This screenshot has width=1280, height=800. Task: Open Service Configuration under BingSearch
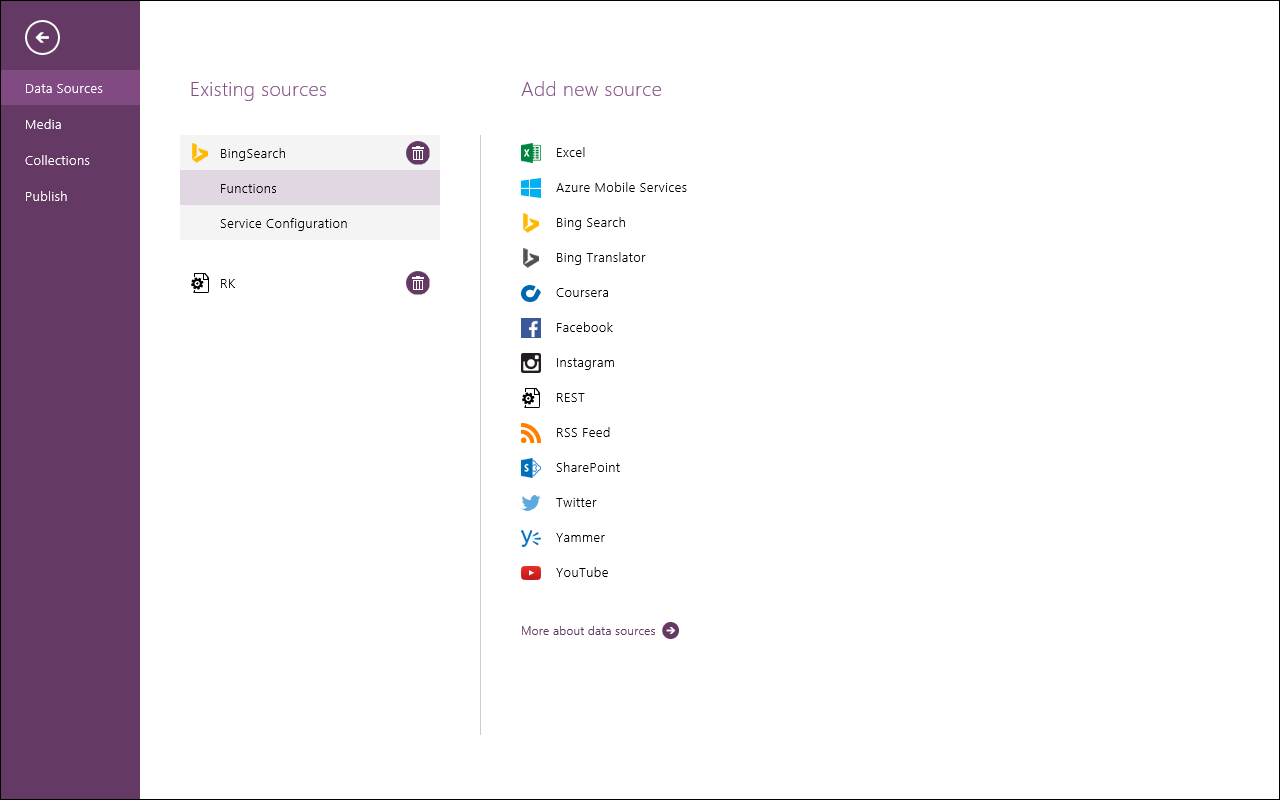(x=310, y=223)
